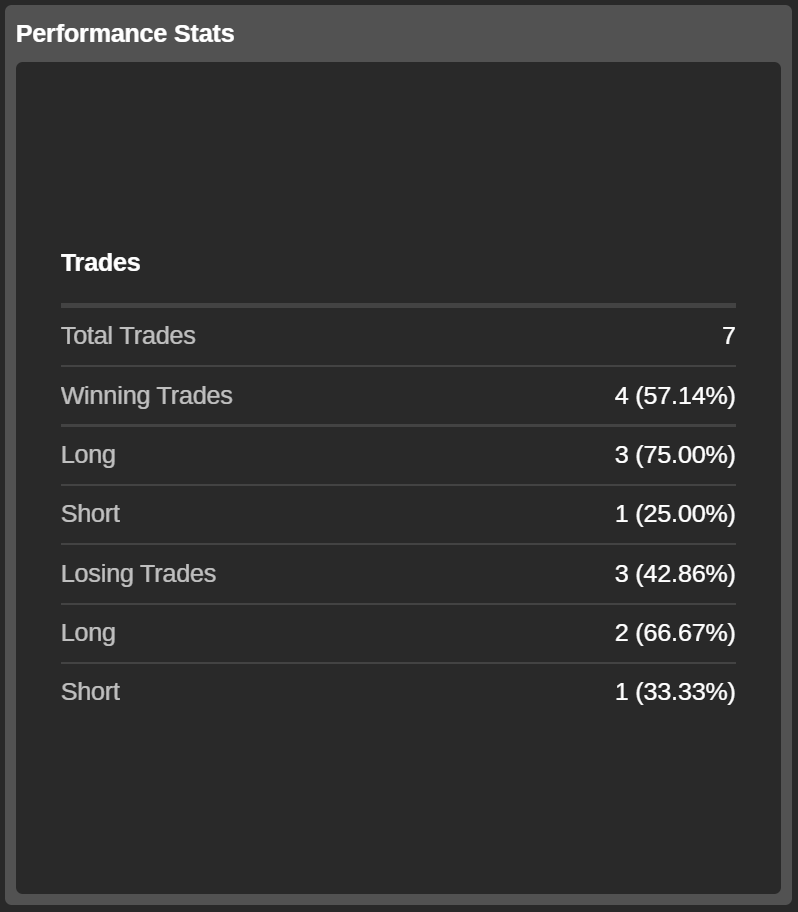The height and width of the screenshot is (912, 798).
Task: Click the empty panel area below the last Short row
Action: pyautogui.click(x=398, y=800)
